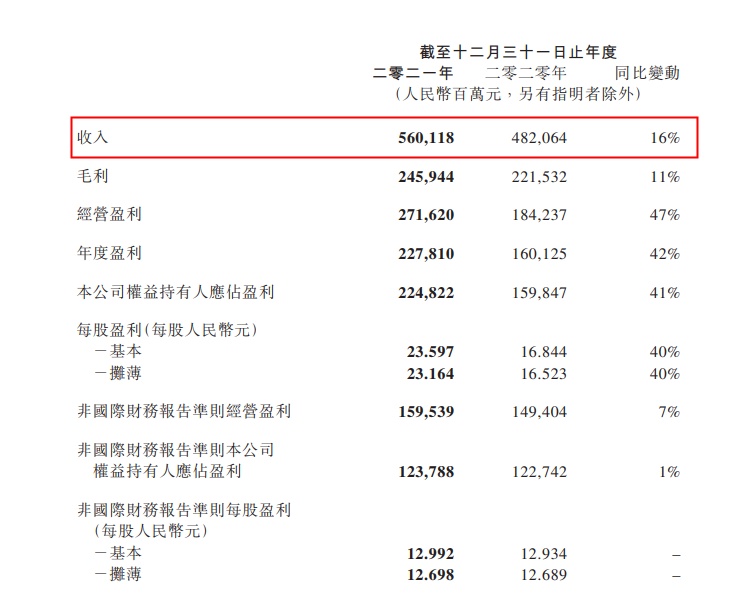This screenshot has height=600, width=745.
Task: Select attributable profit value 224,822
Action: click(426, 293)
